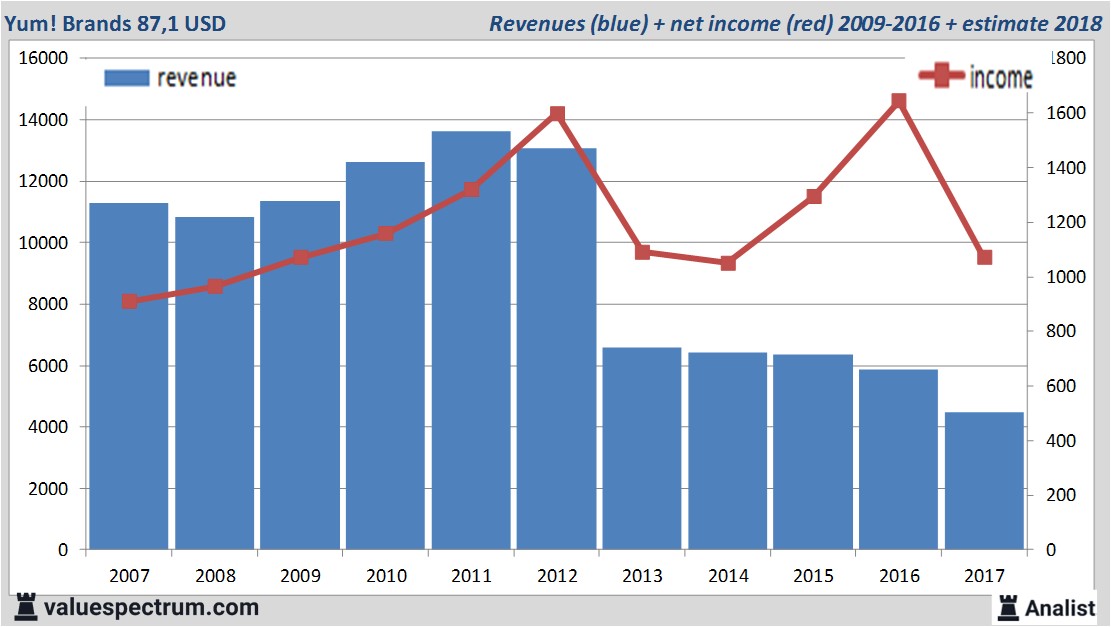Viewport: 1111px width, 627px height.
Task: Select the 2012 income peak marker
Action: [557, 113]
